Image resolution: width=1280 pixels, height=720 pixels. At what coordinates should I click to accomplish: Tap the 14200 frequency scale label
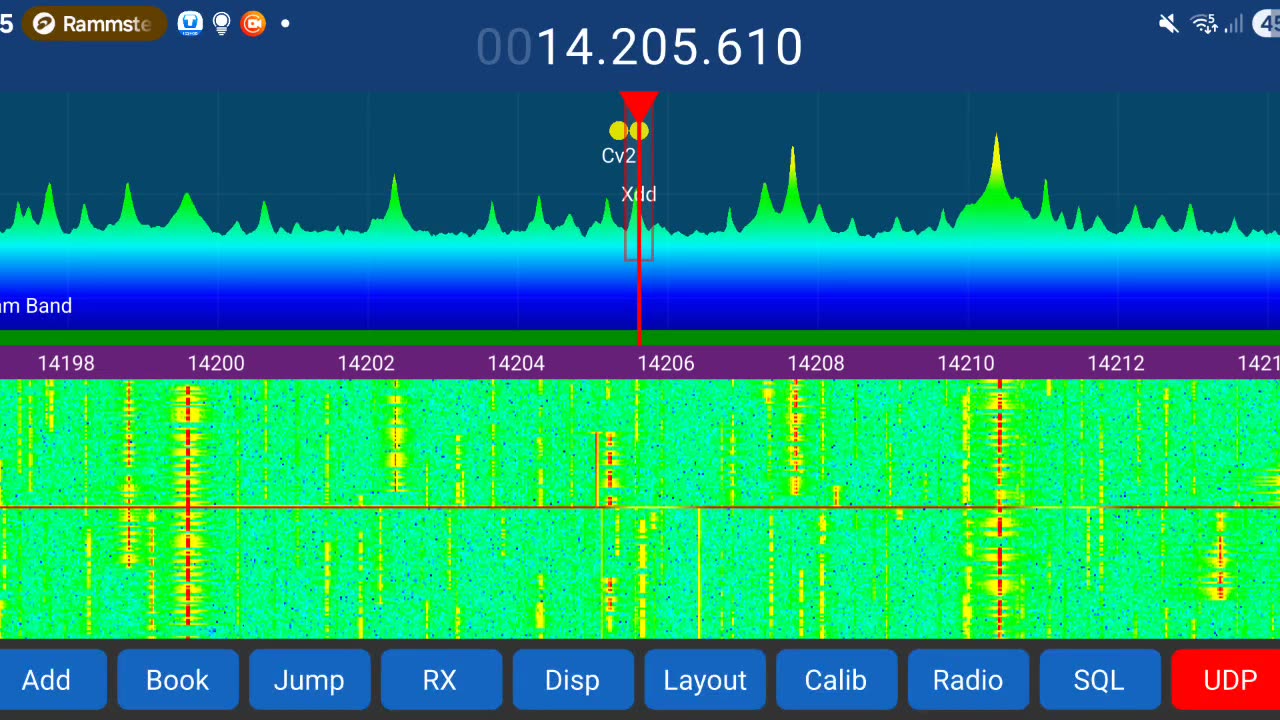[216, 363]
